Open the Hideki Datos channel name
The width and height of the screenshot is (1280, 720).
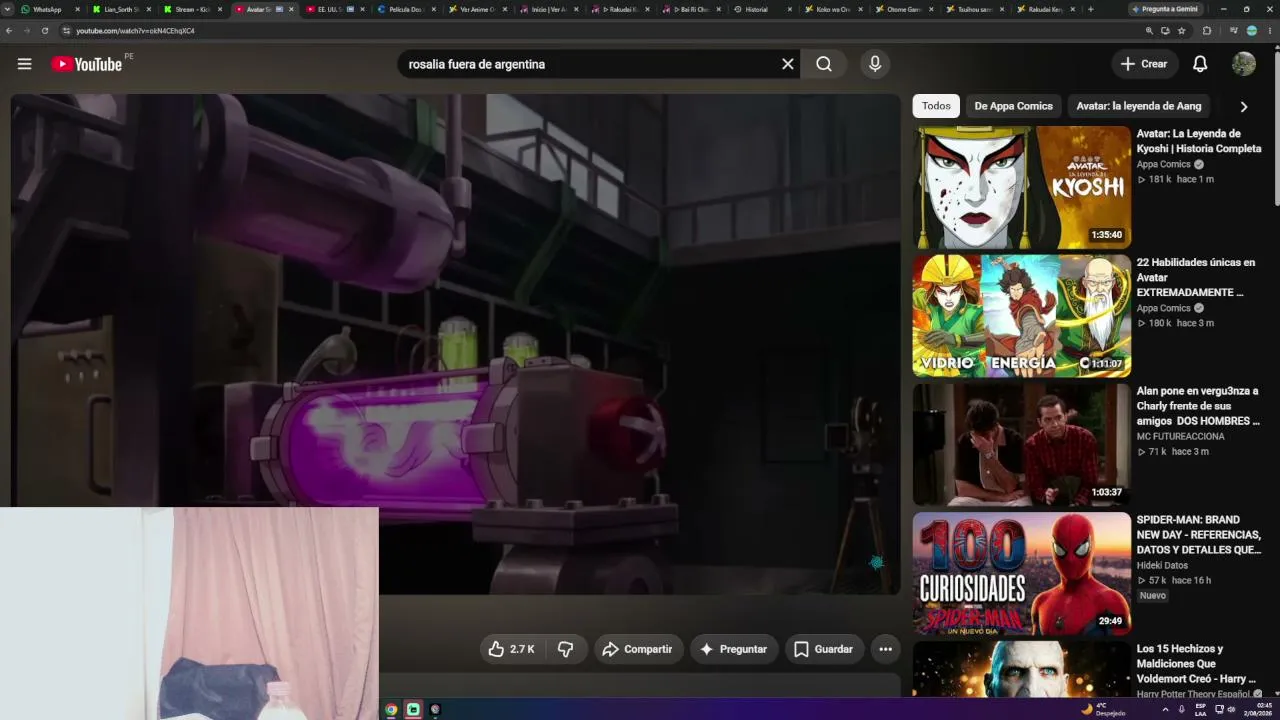(1161, 565)
